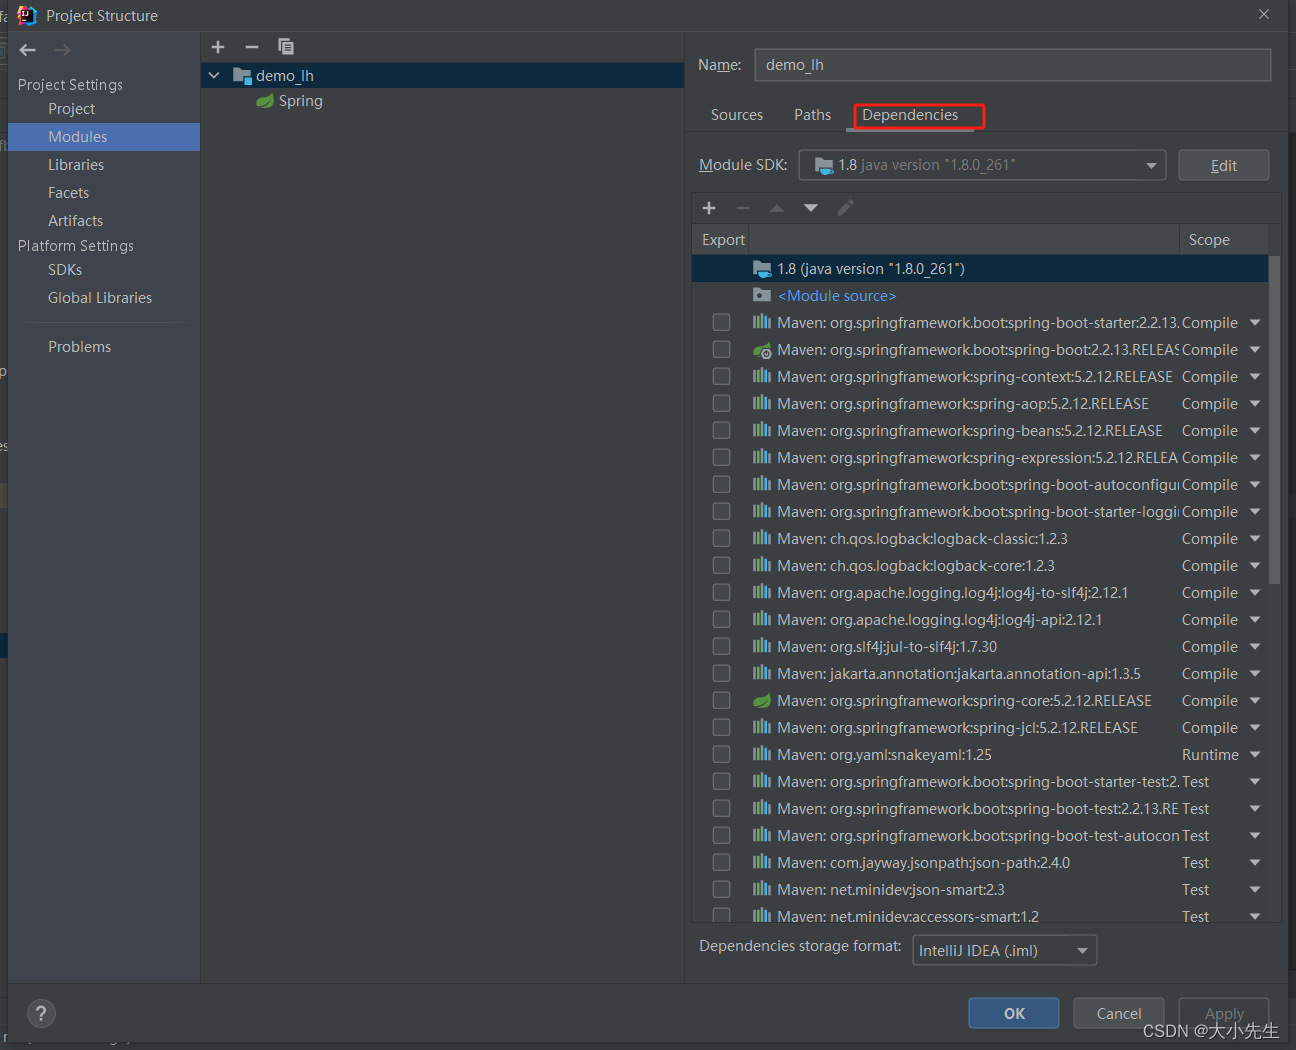Open scope dropdown for json-path:2.4.0

click(1255, 862)
